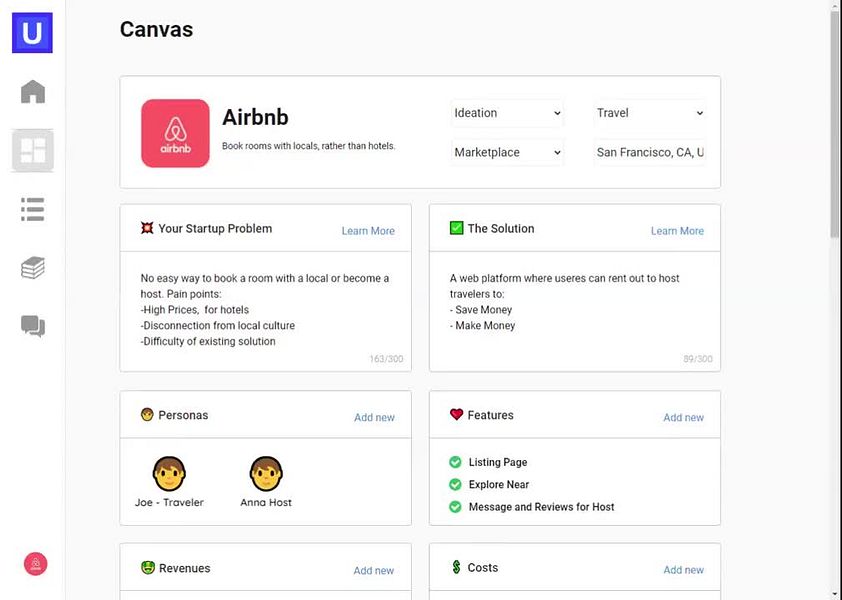The height and width of the screenshot is (600, 842).
Task: Click Add new on Costs card
Action: pyautogui.click(x=684, y=570)
